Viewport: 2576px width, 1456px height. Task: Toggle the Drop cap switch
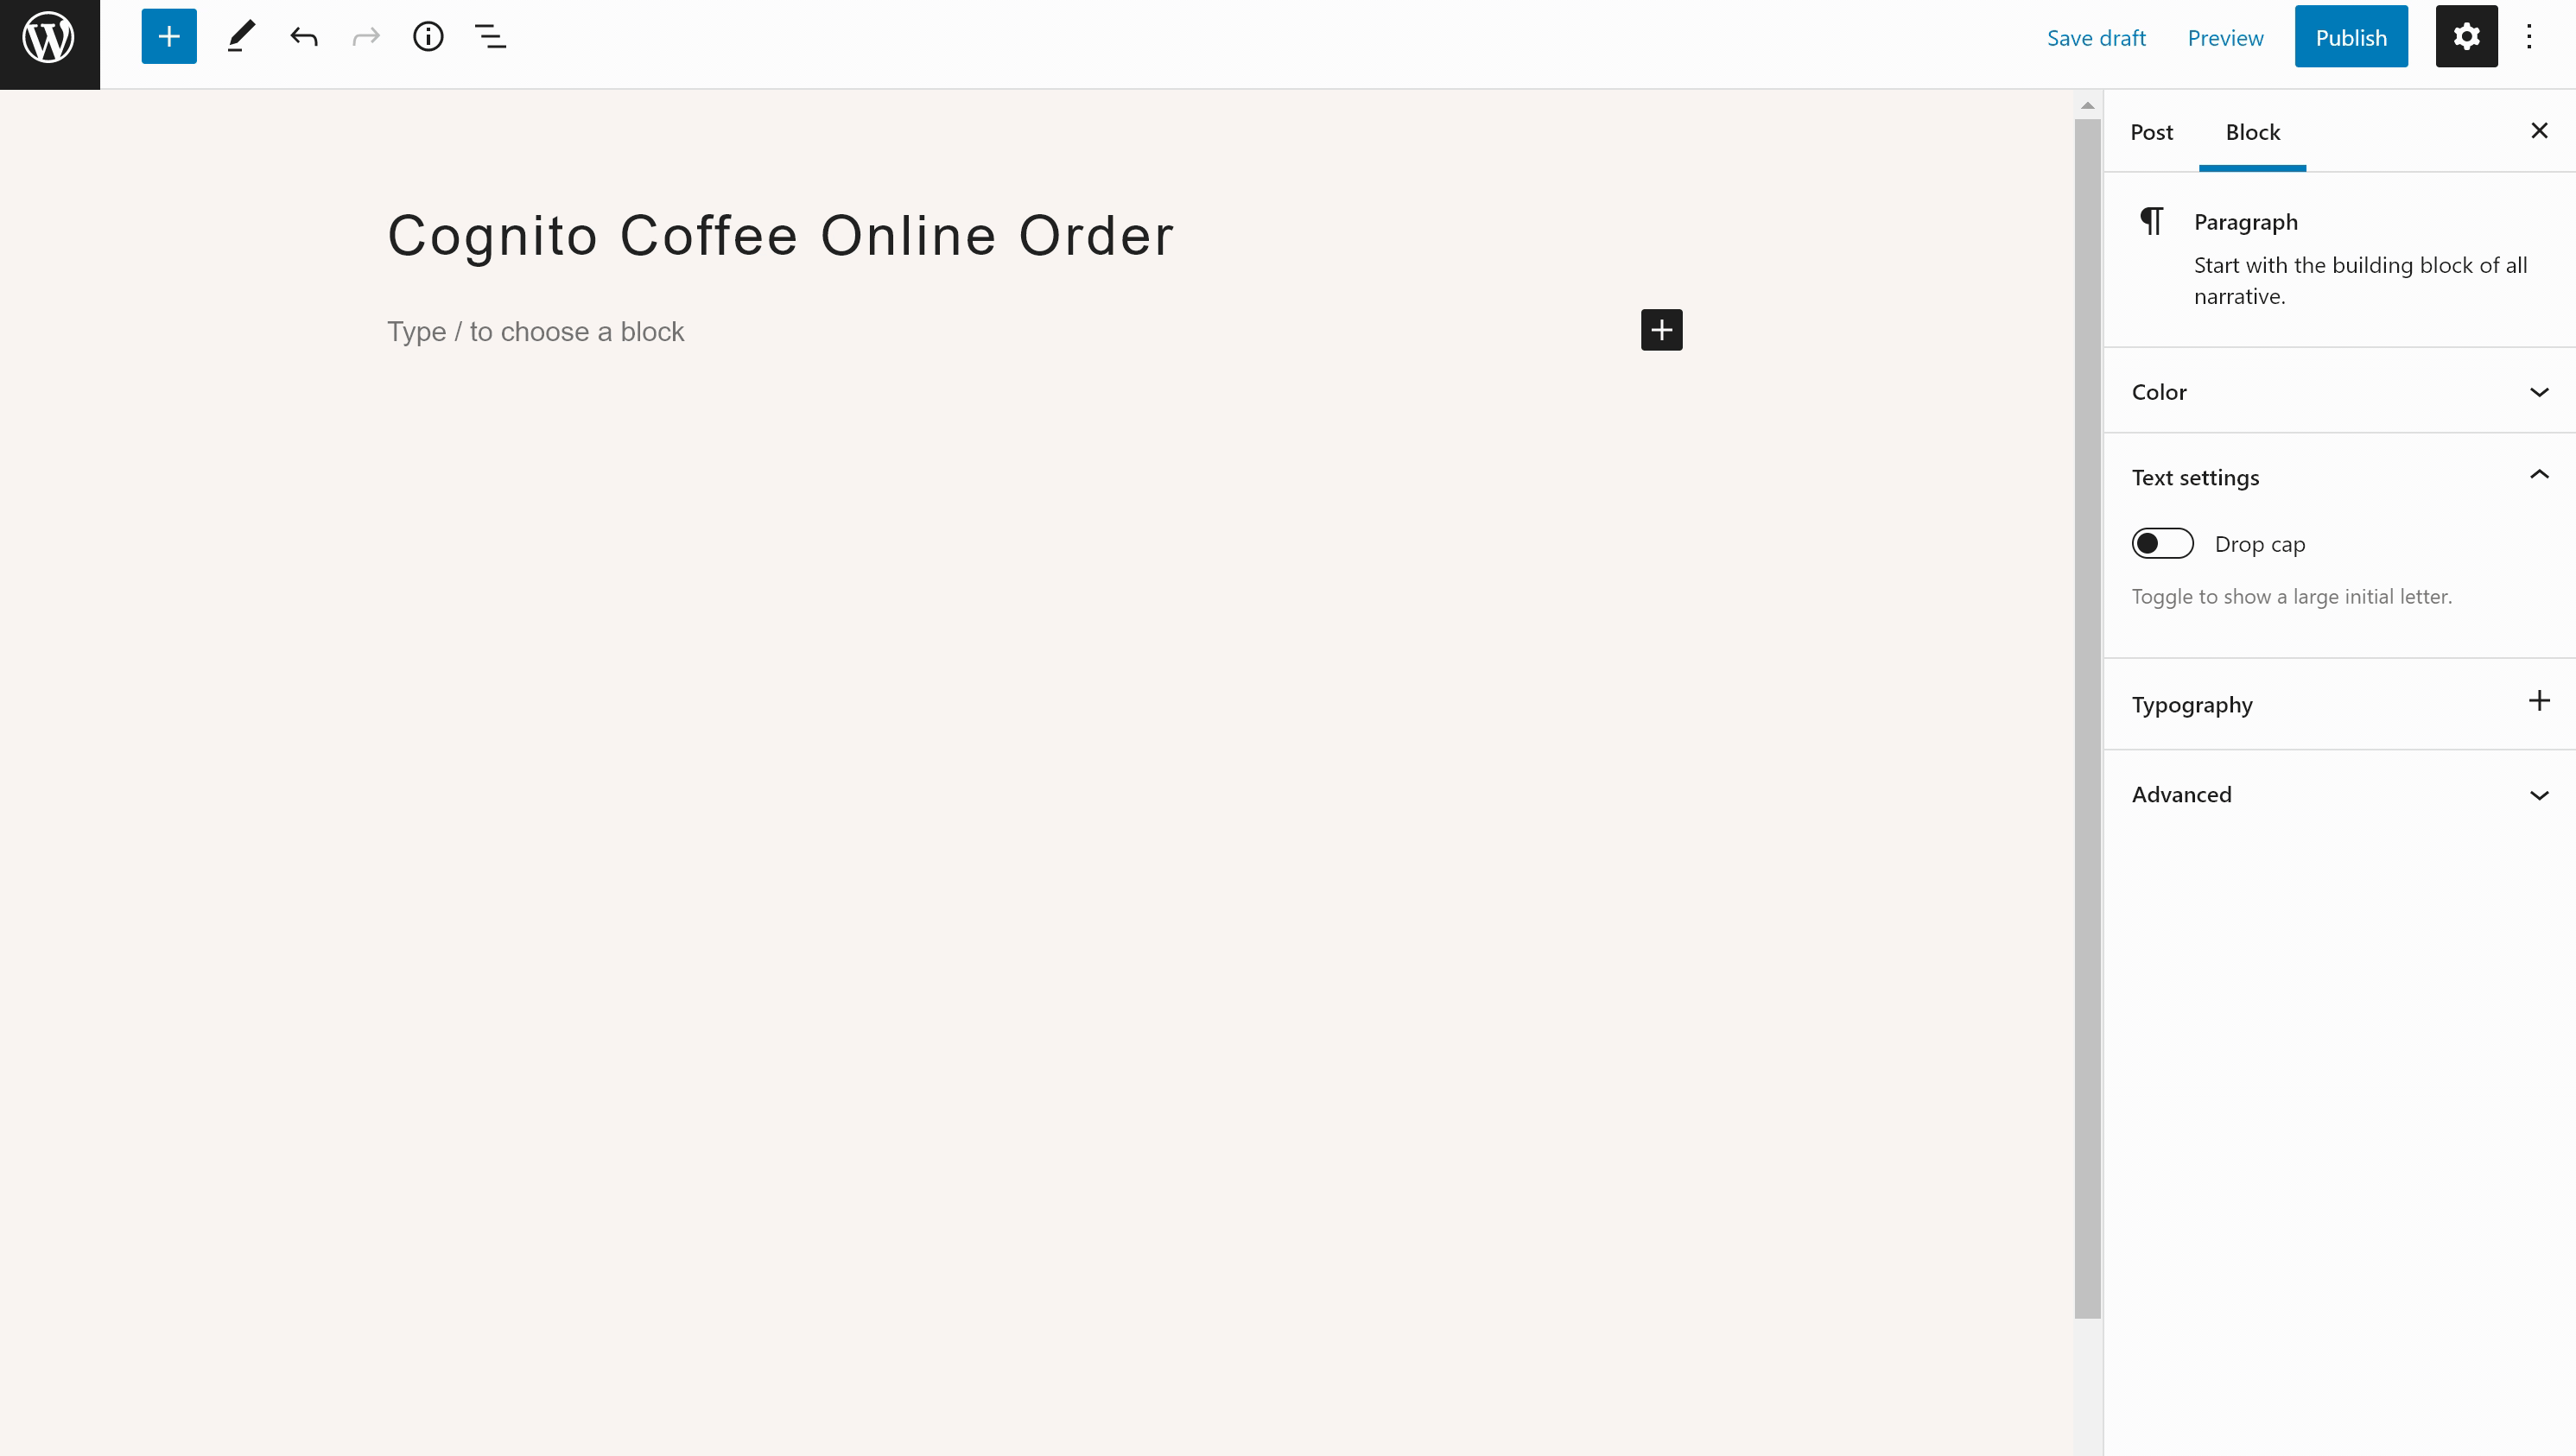(2162, 543)
